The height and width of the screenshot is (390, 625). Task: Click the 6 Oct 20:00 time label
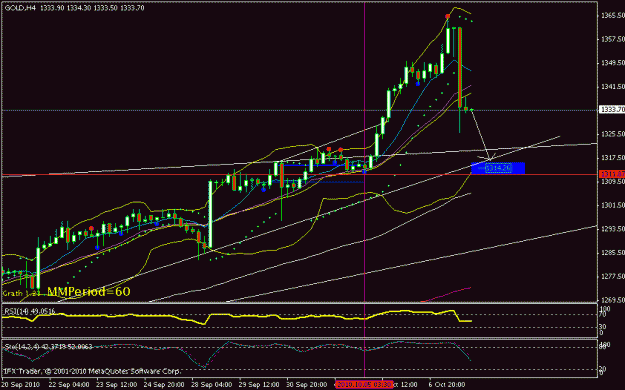pyautogui.click(x=447, y=385)
